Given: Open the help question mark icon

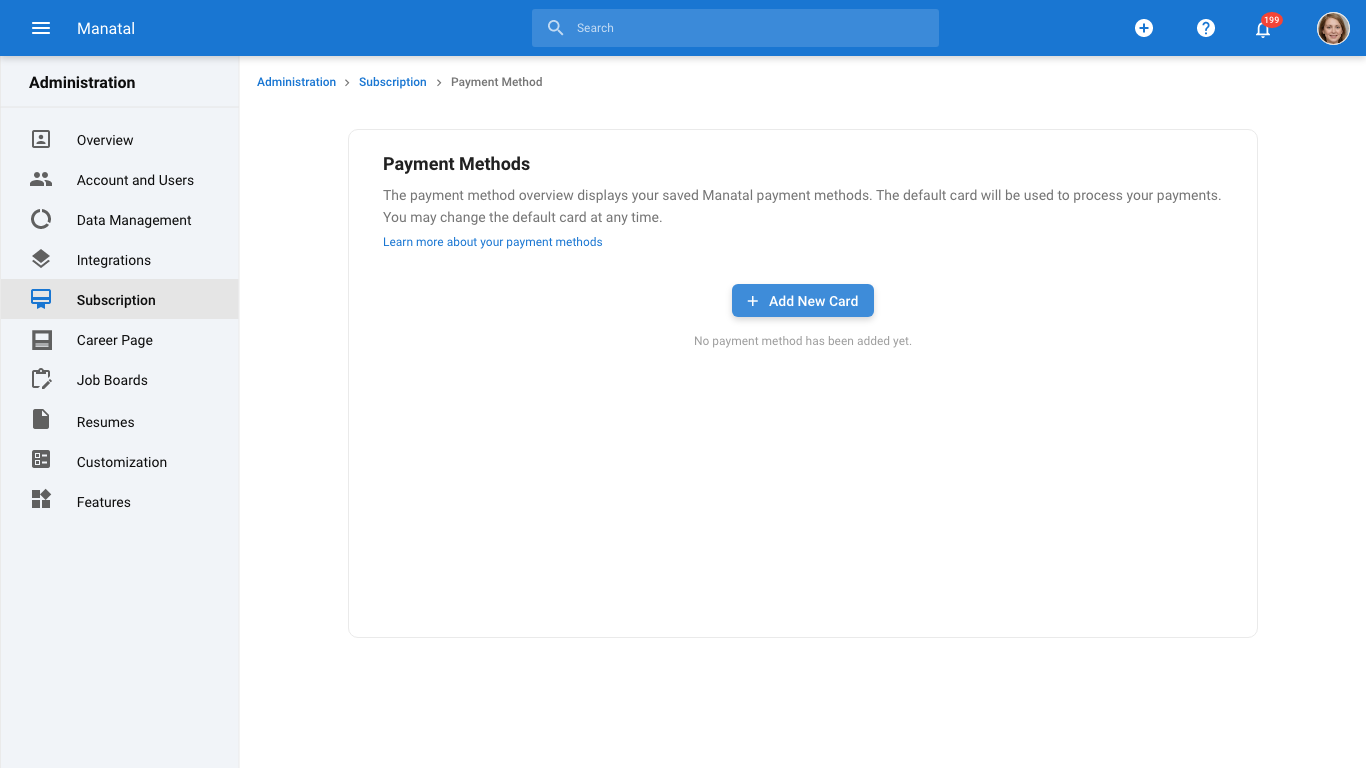Looking at the screenshot, I should pos(1206,28).
